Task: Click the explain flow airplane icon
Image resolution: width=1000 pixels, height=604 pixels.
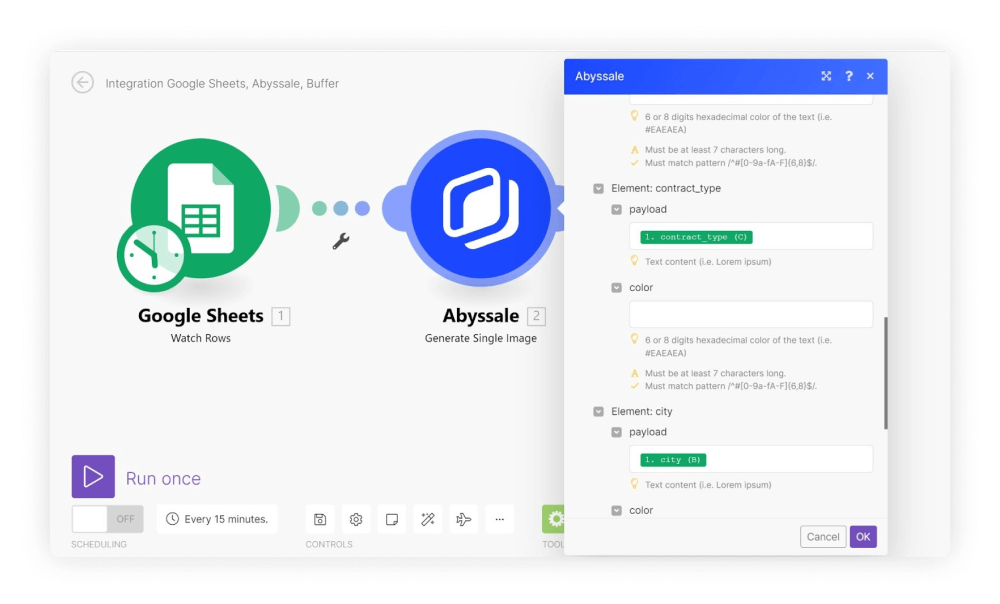Action: point(464,519)
